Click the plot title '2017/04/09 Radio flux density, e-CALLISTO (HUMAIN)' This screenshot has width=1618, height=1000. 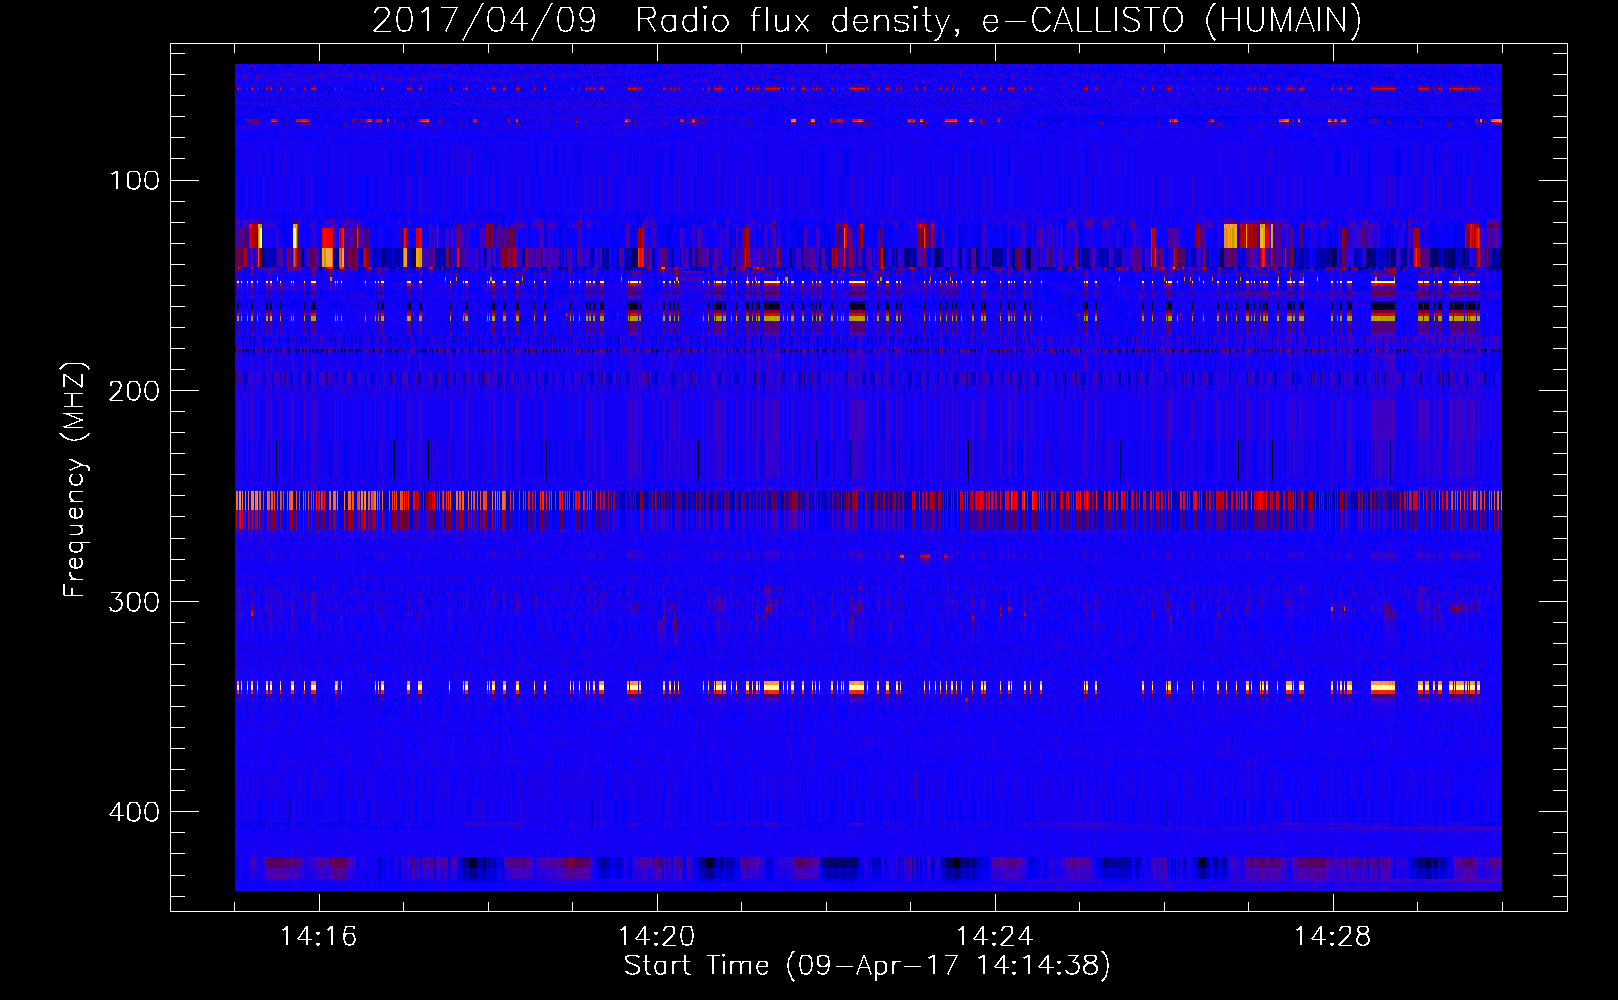click(x=867, y=20)
